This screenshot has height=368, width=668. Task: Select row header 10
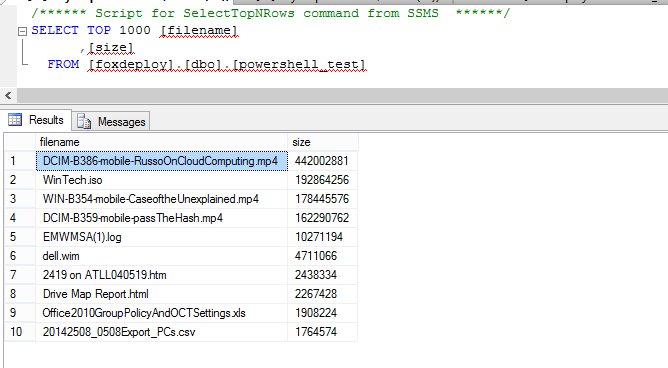point(20,332)
